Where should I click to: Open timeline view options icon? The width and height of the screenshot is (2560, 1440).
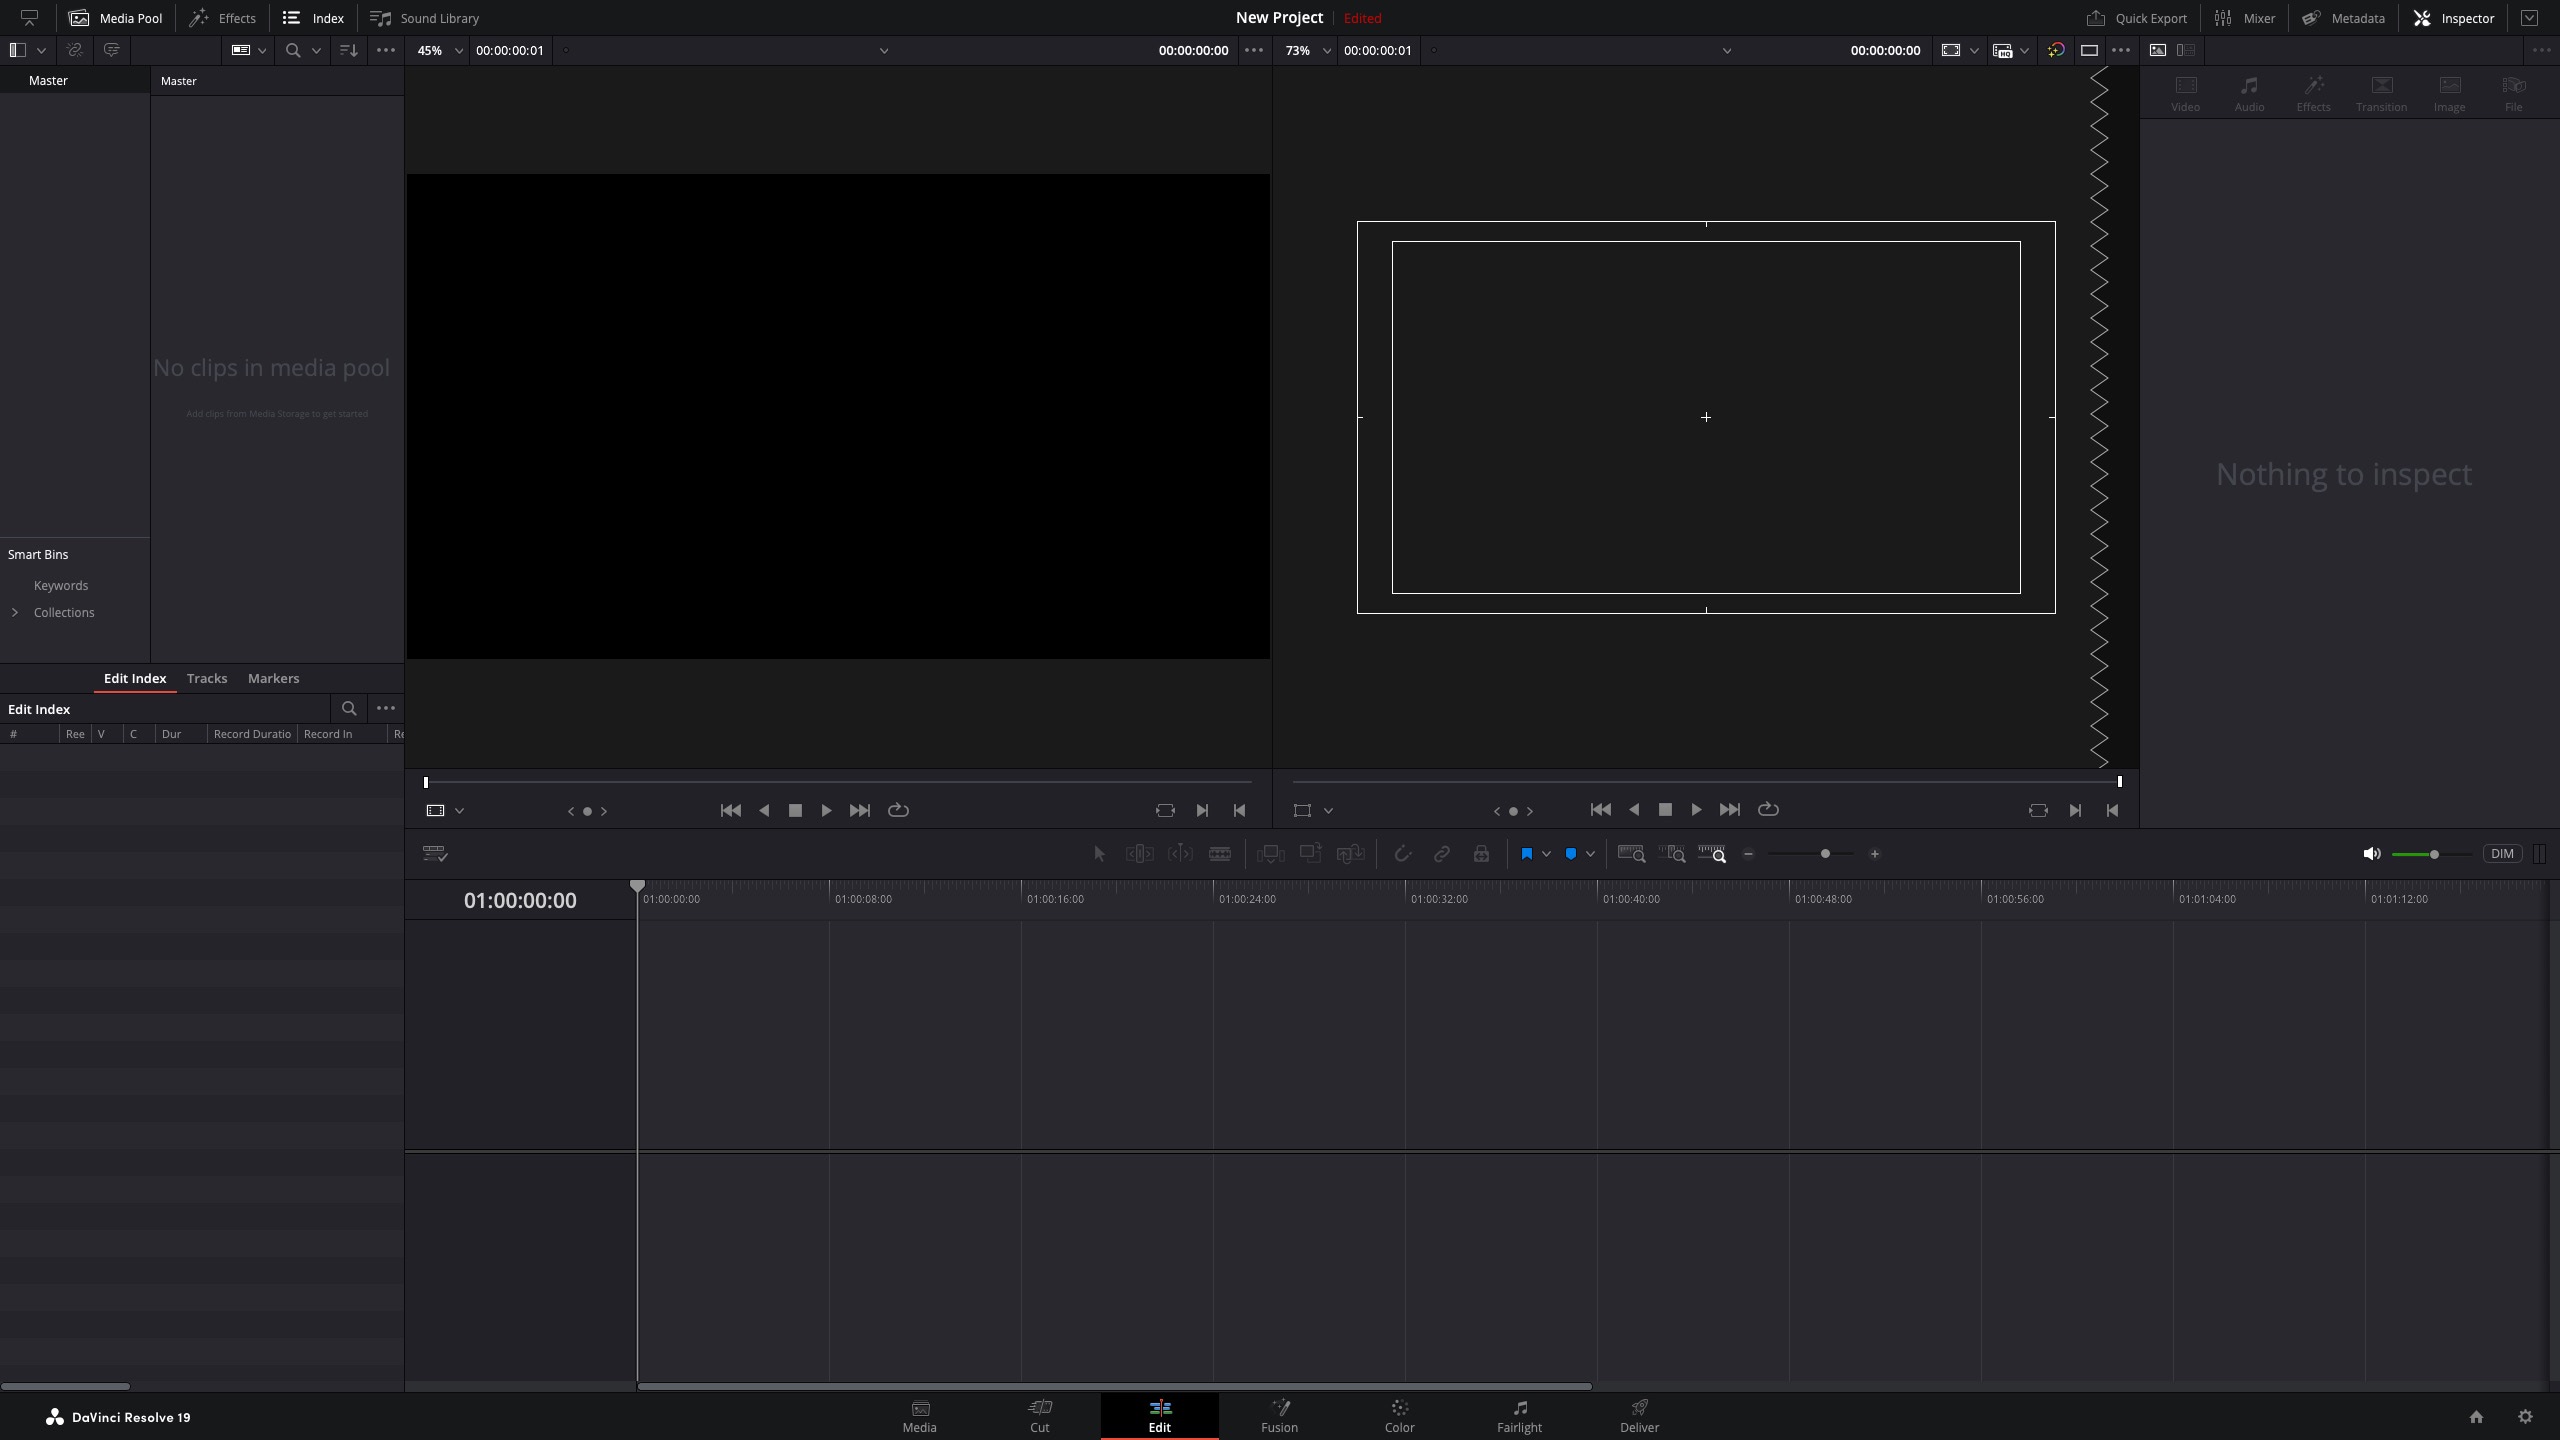click(435, 854)
